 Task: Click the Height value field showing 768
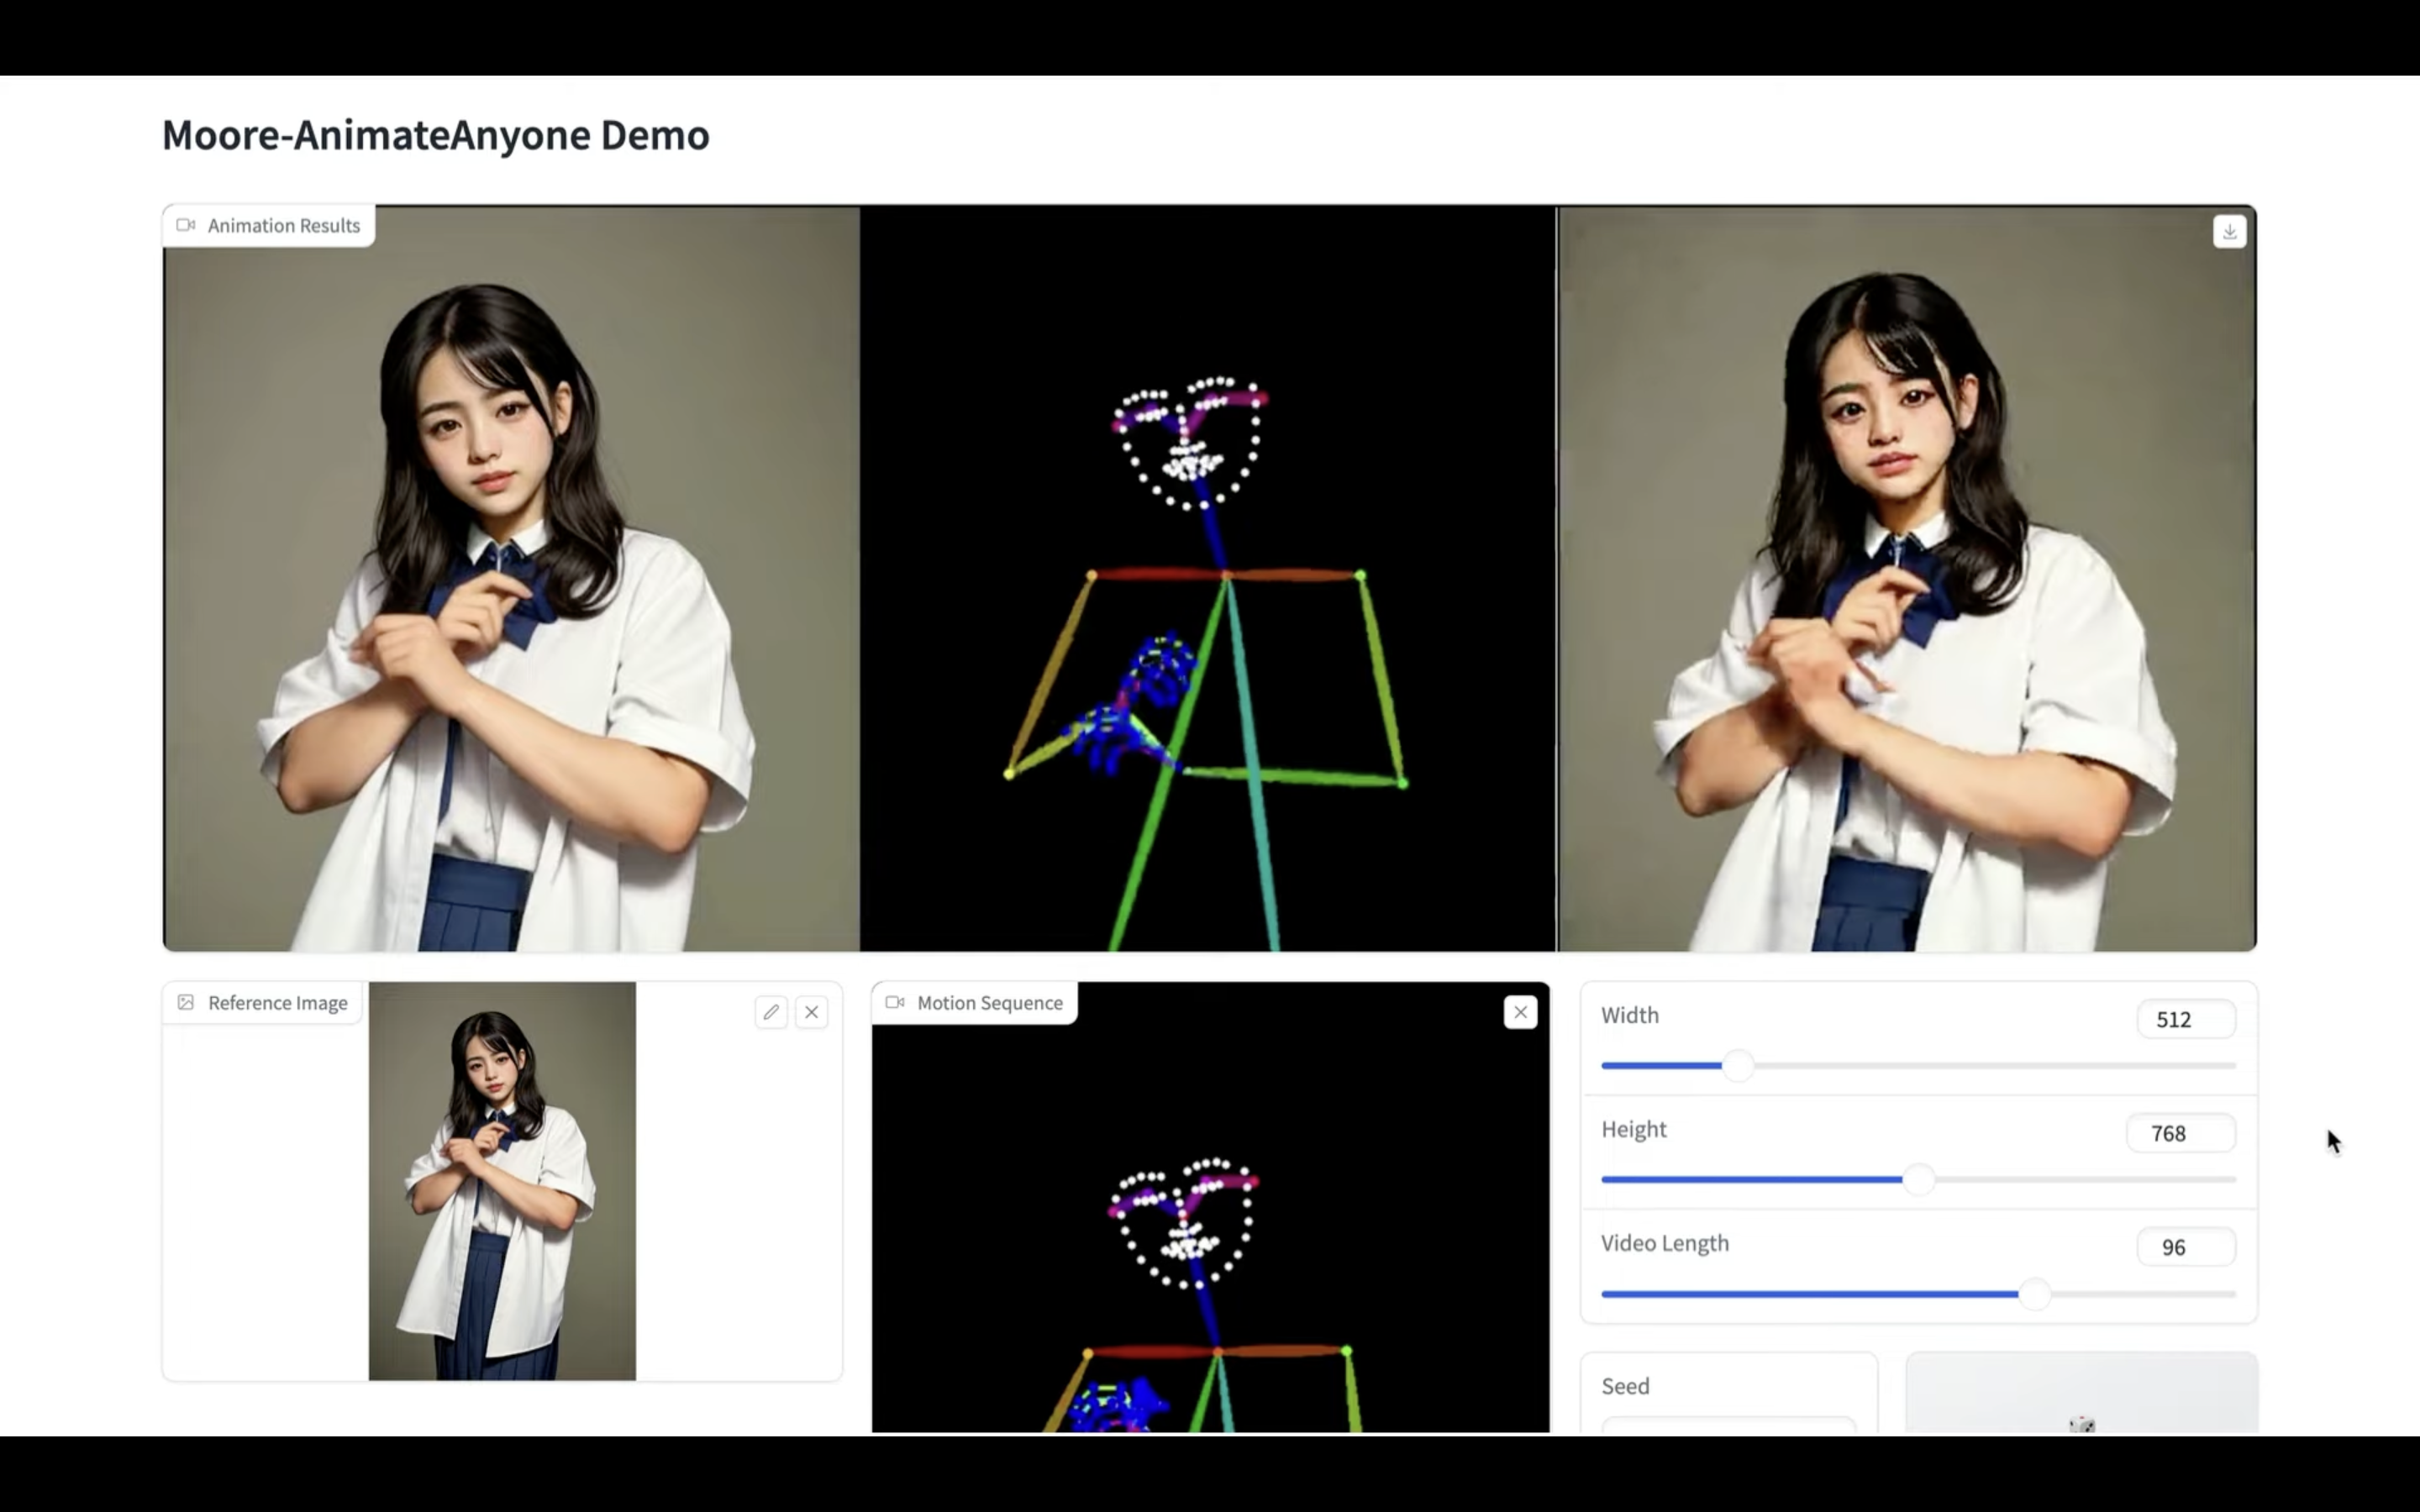pyautogui.click(x=2181, y=1133)
